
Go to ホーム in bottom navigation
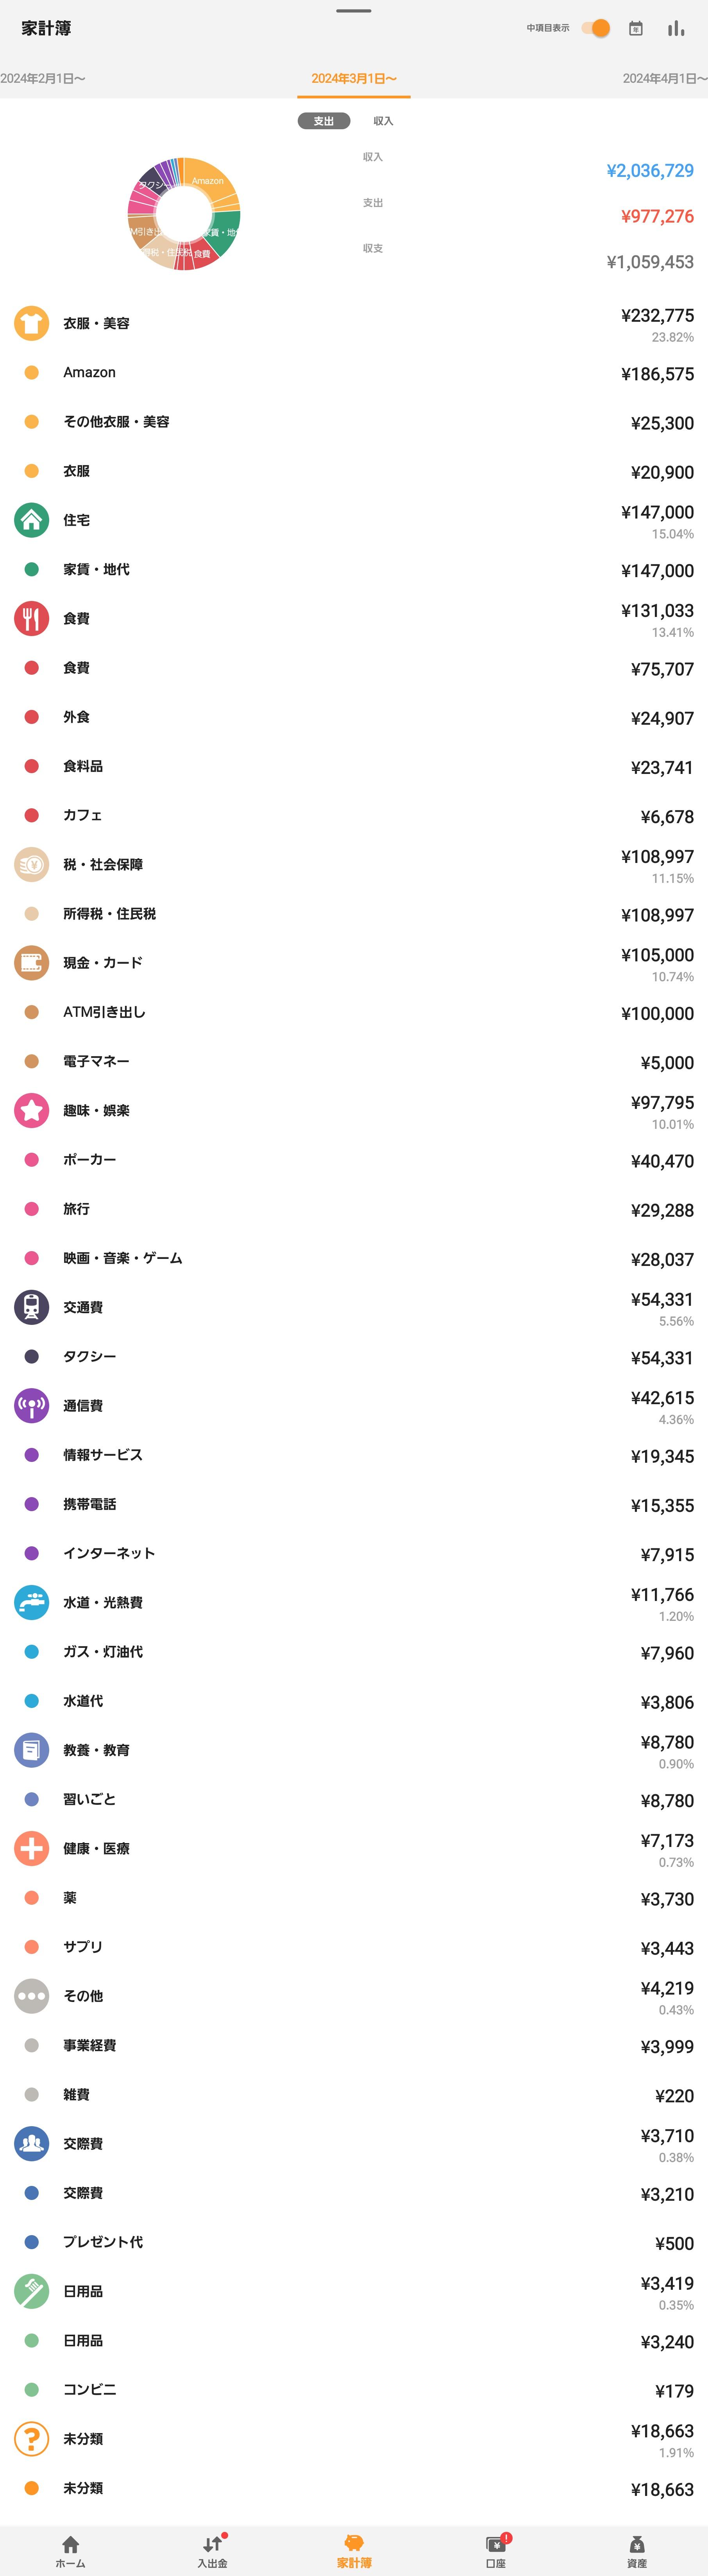[70, 2551]
